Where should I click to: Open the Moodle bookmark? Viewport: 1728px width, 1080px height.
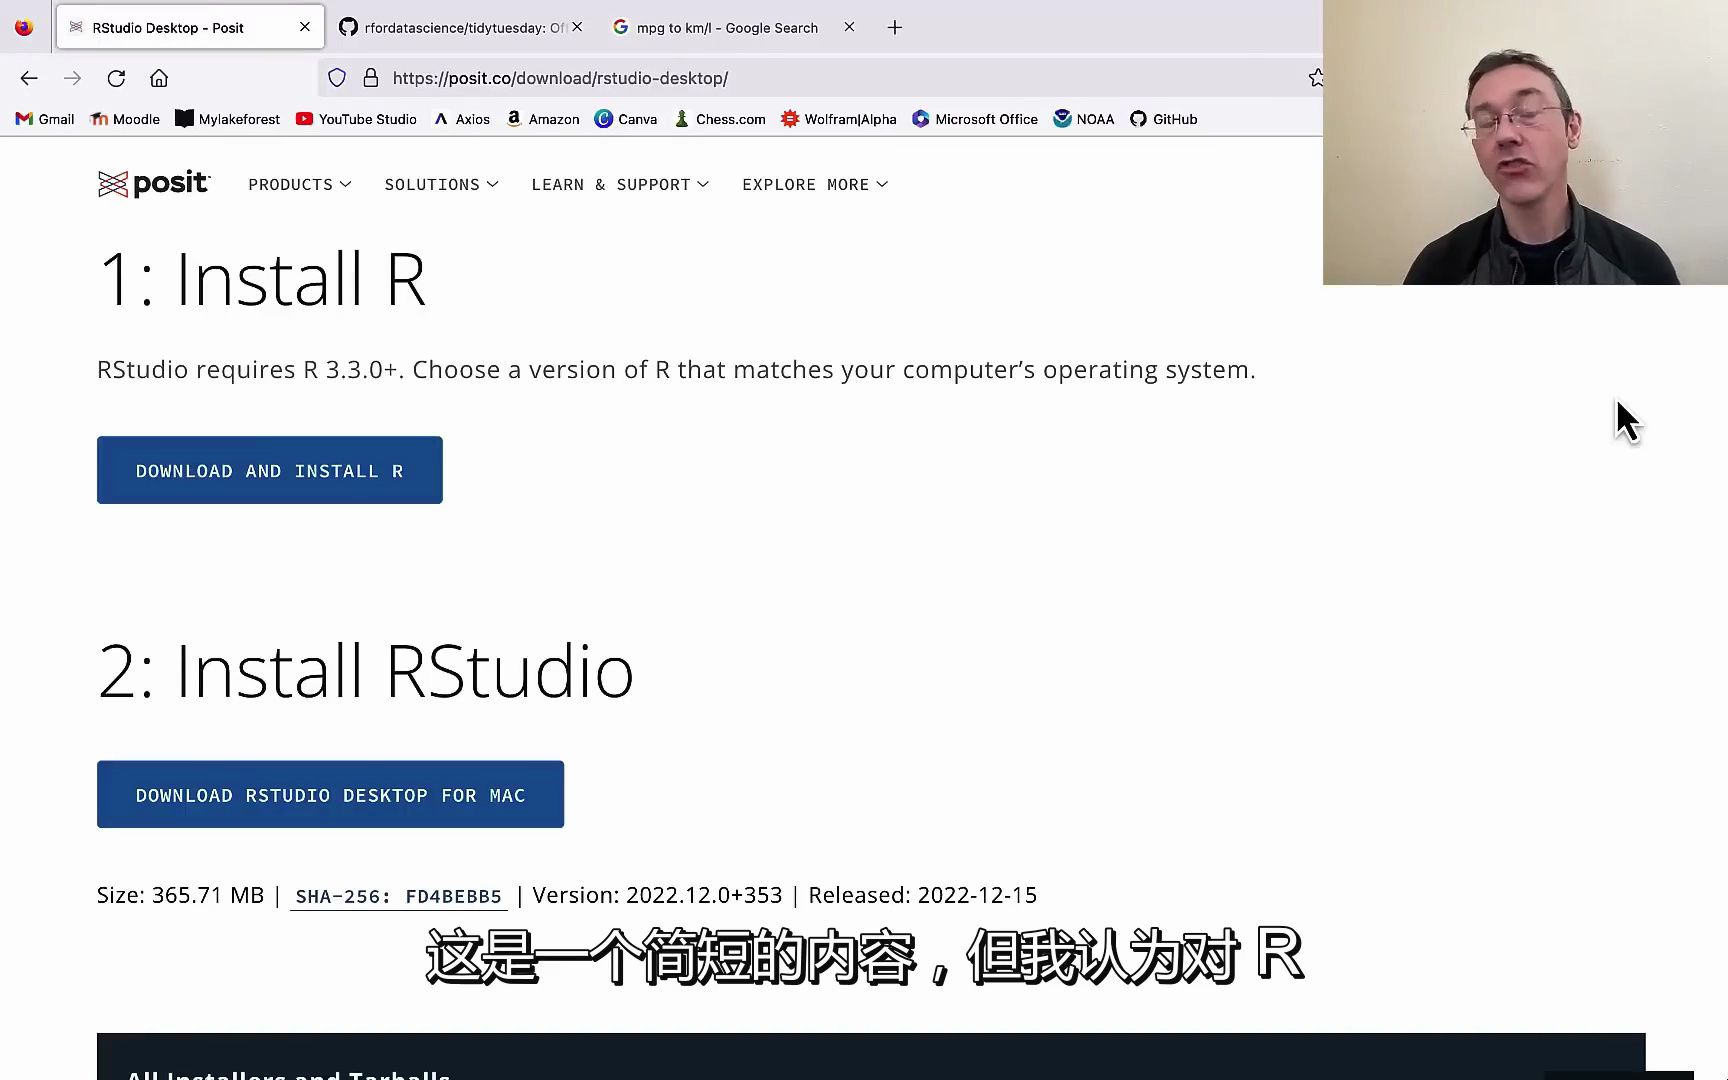tap(125, 119)
